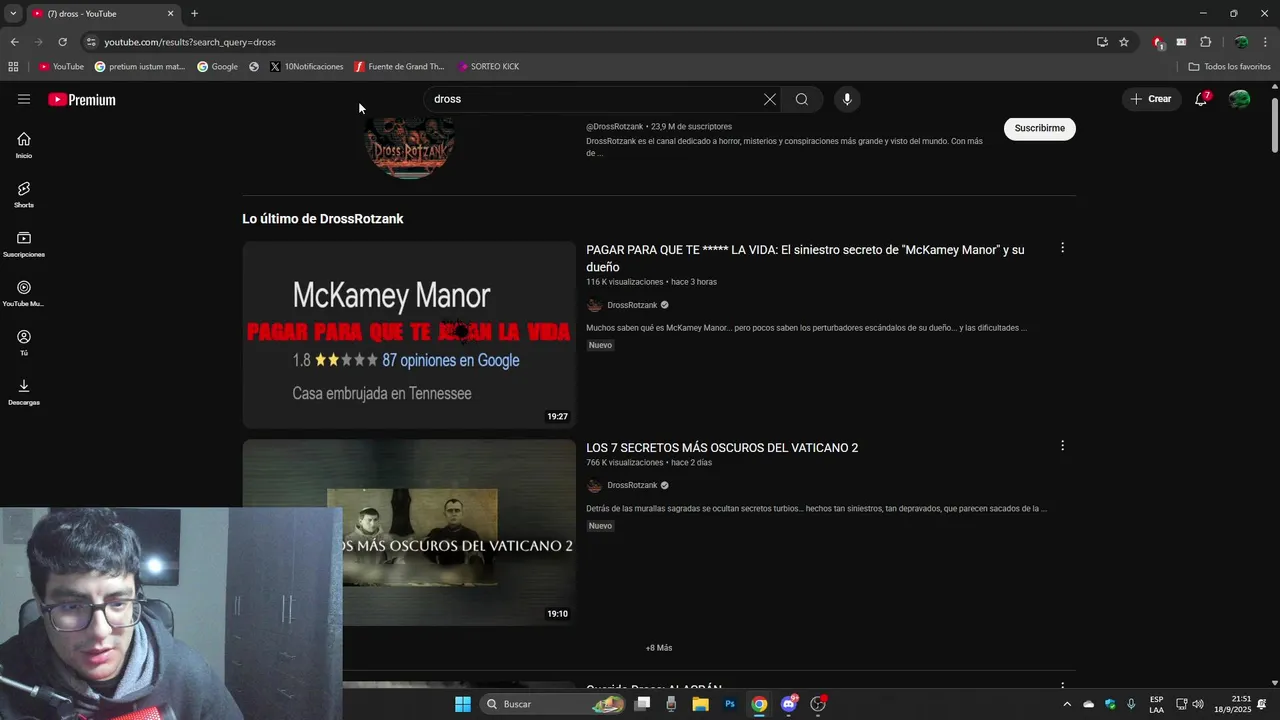Click DrossRotzank channel name under McKamey video
The height and width of the screenshot is (720, 1280).
coord(632,305)
